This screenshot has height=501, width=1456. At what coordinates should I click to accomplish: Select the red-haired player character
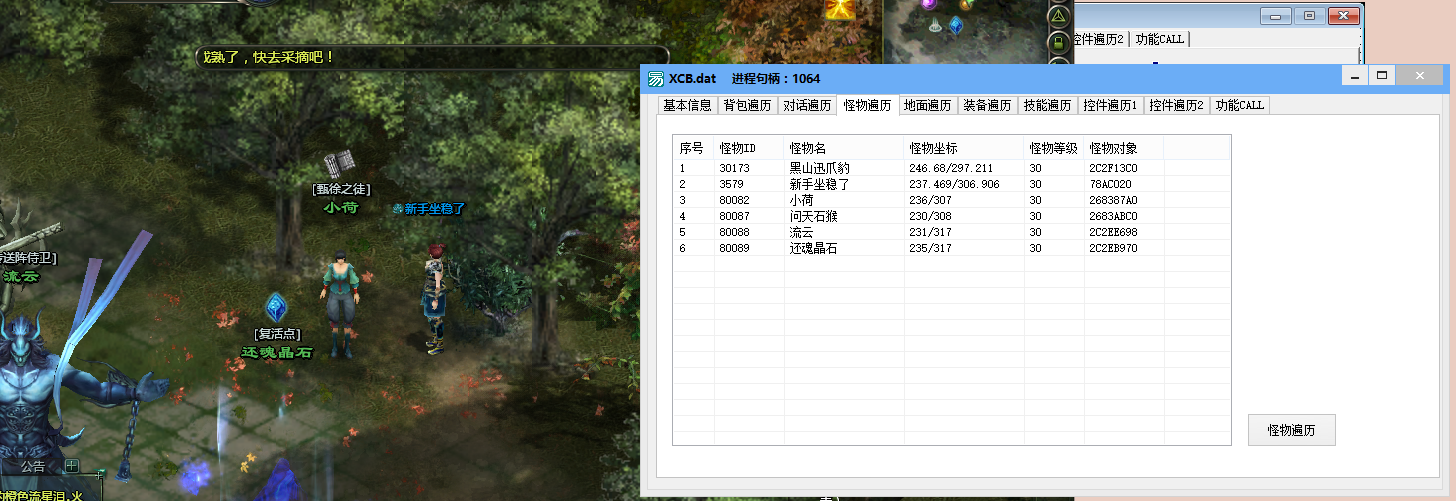[435, 298]
